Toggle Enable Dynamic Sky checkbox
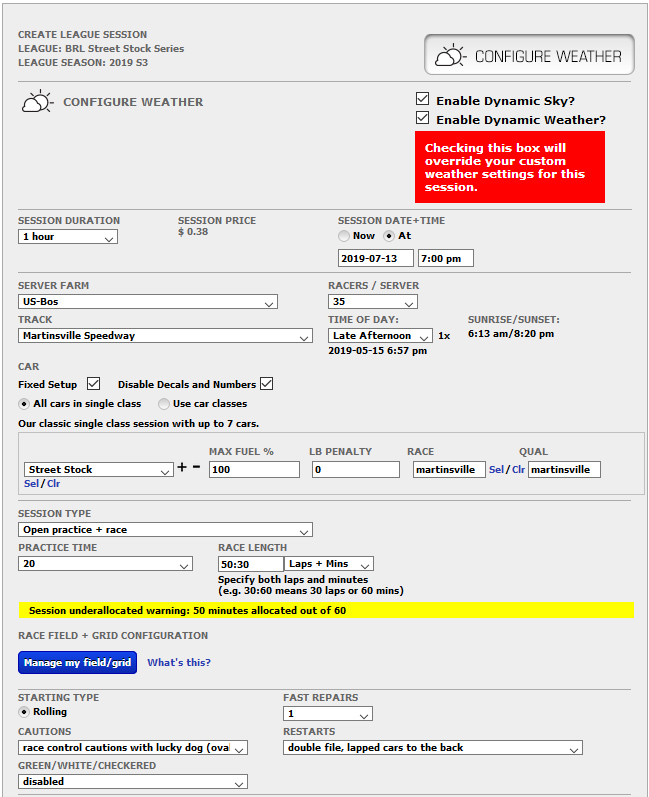 pos(423,100)
